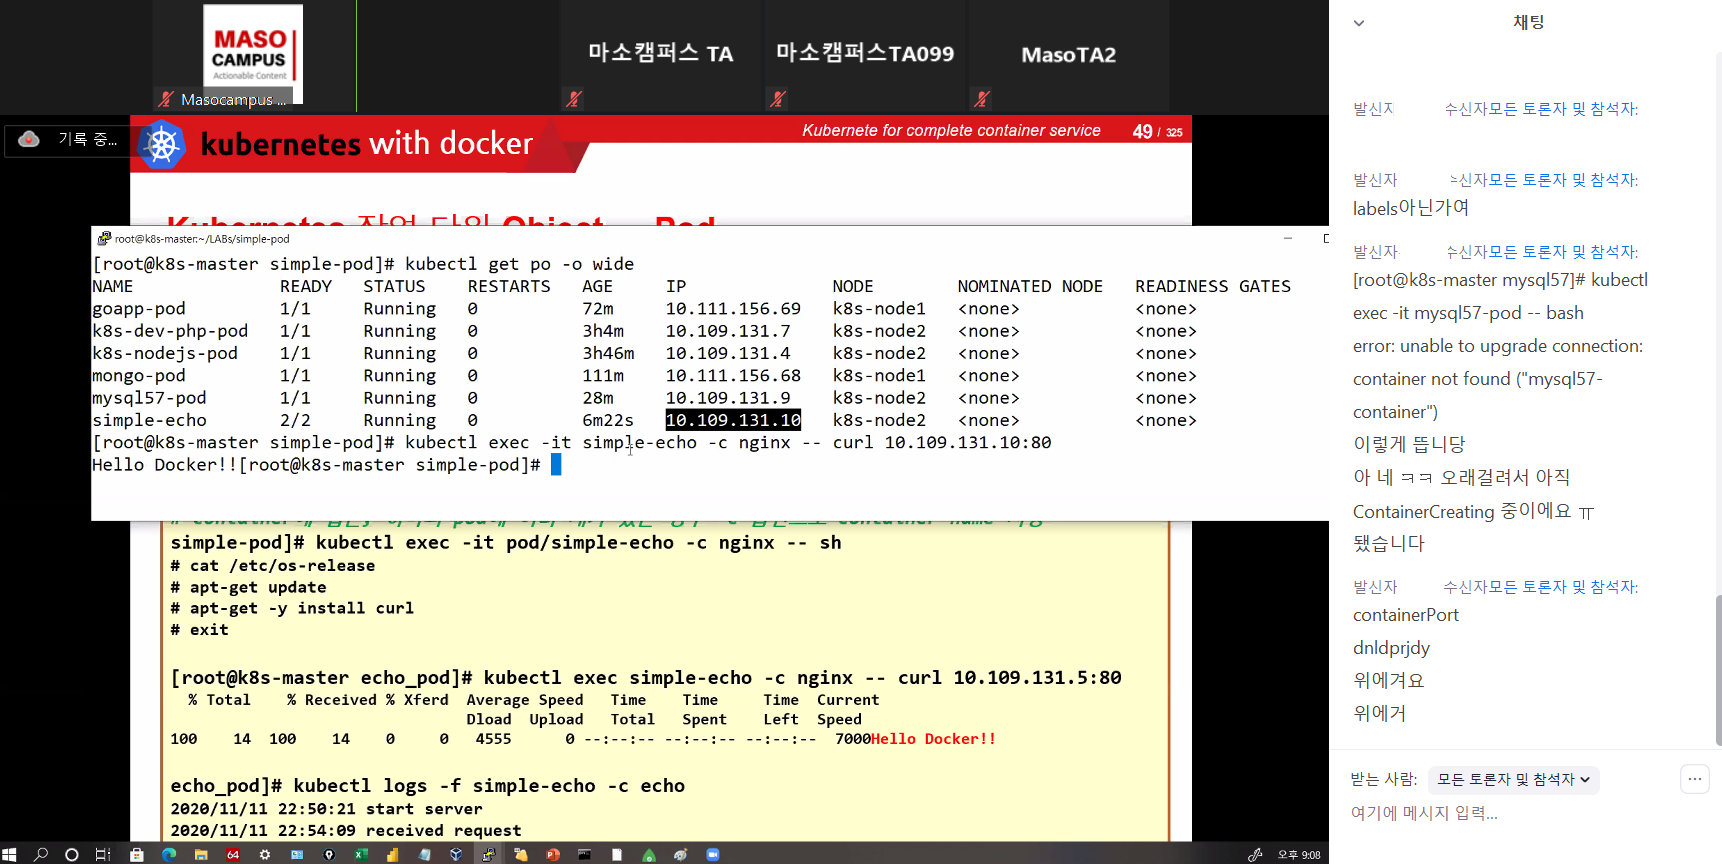Open Windows Start menu
The height and width of the screenshot is (864, 1722).
point(10,855)
